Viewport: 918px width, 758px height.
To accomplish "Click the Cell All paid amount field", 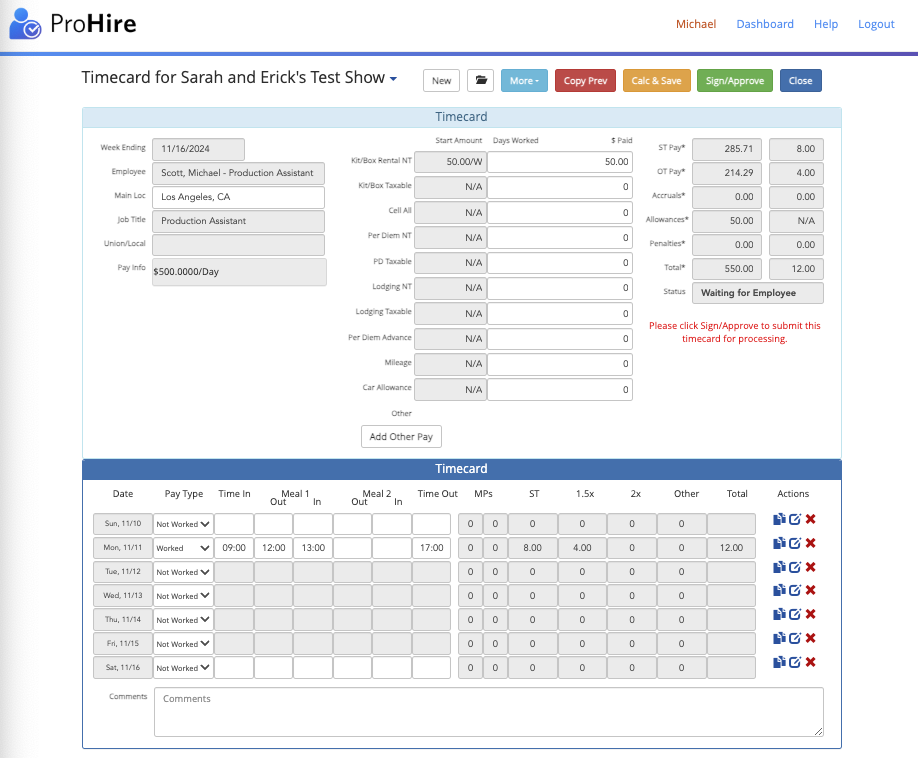I will click(560, 212).
